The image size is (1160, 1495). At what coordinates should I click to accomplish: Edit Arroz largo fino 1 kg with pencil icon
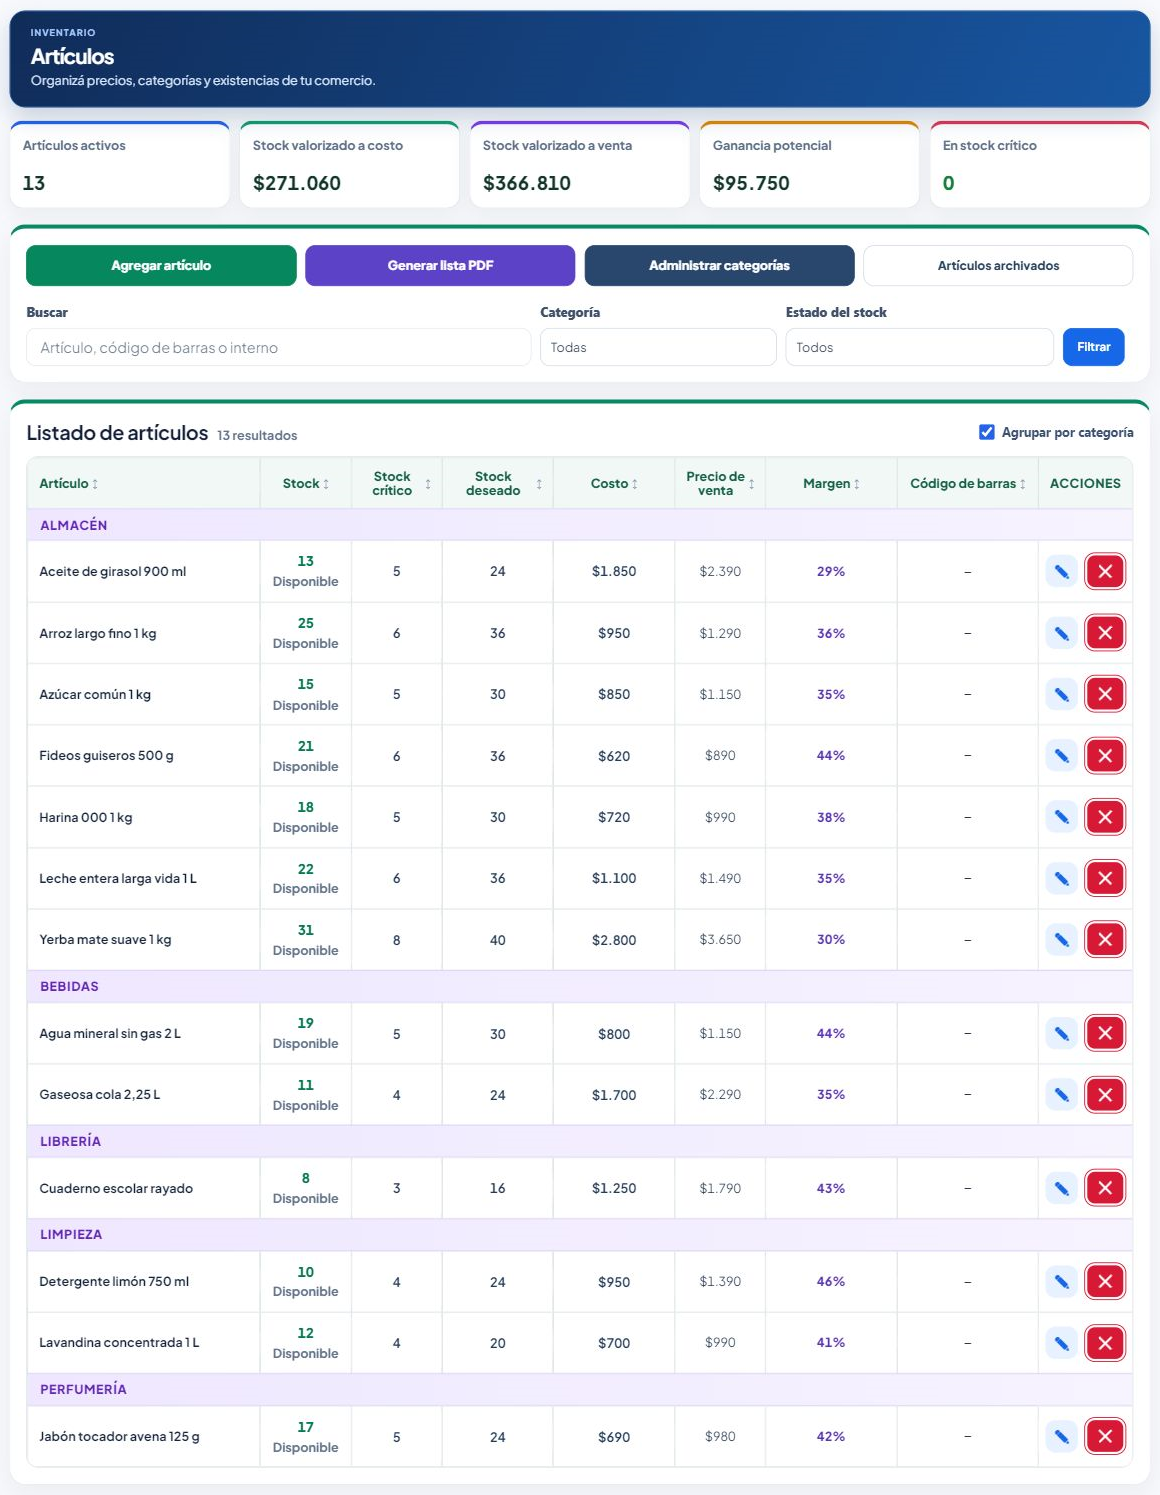point(1061,633)
